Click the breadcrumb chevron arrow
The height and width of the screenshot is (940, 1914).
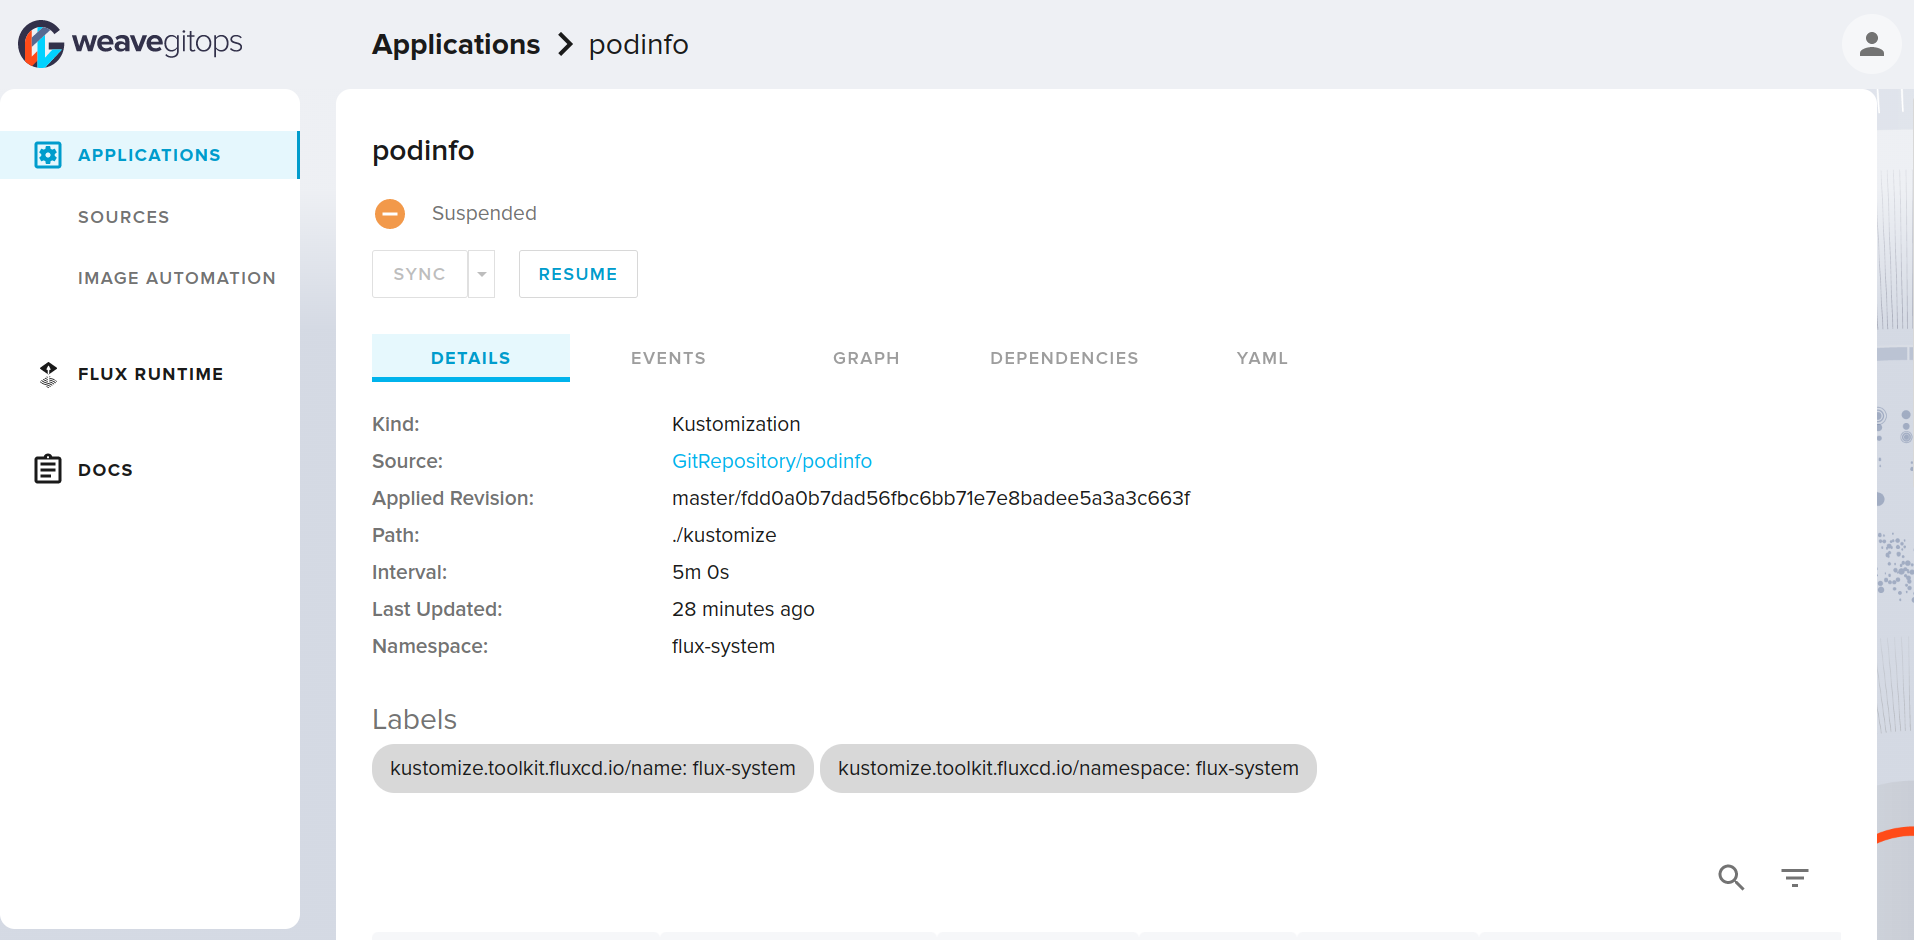tap(565, 44)
